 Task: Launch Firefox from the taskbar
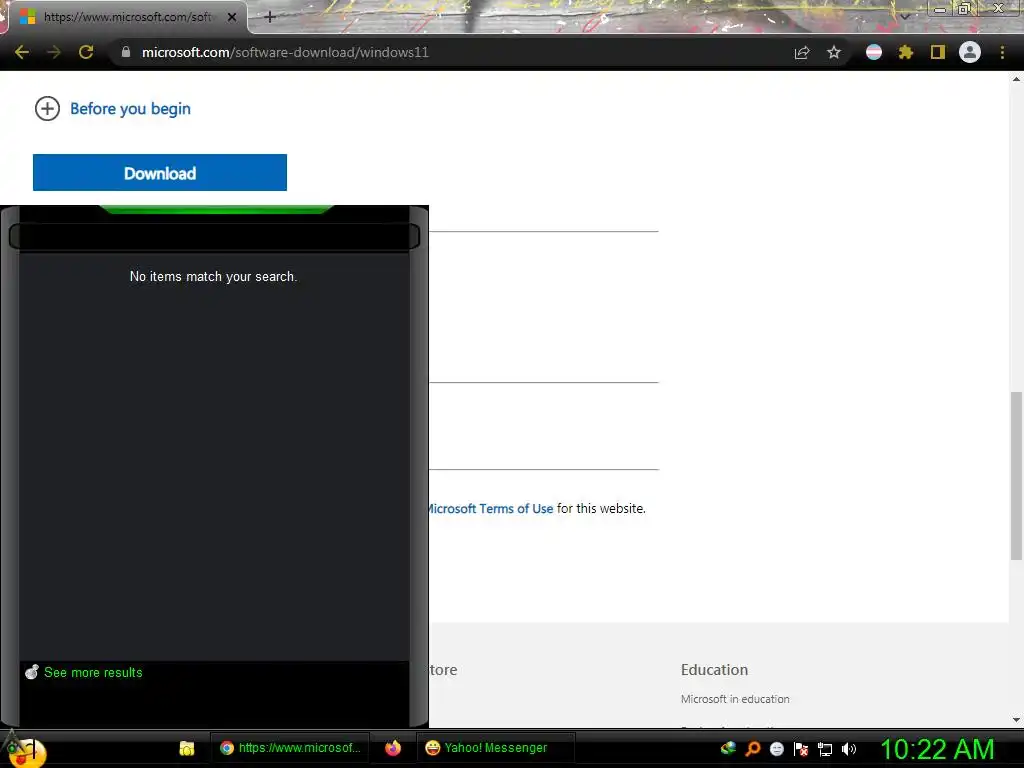coord(392,748)
